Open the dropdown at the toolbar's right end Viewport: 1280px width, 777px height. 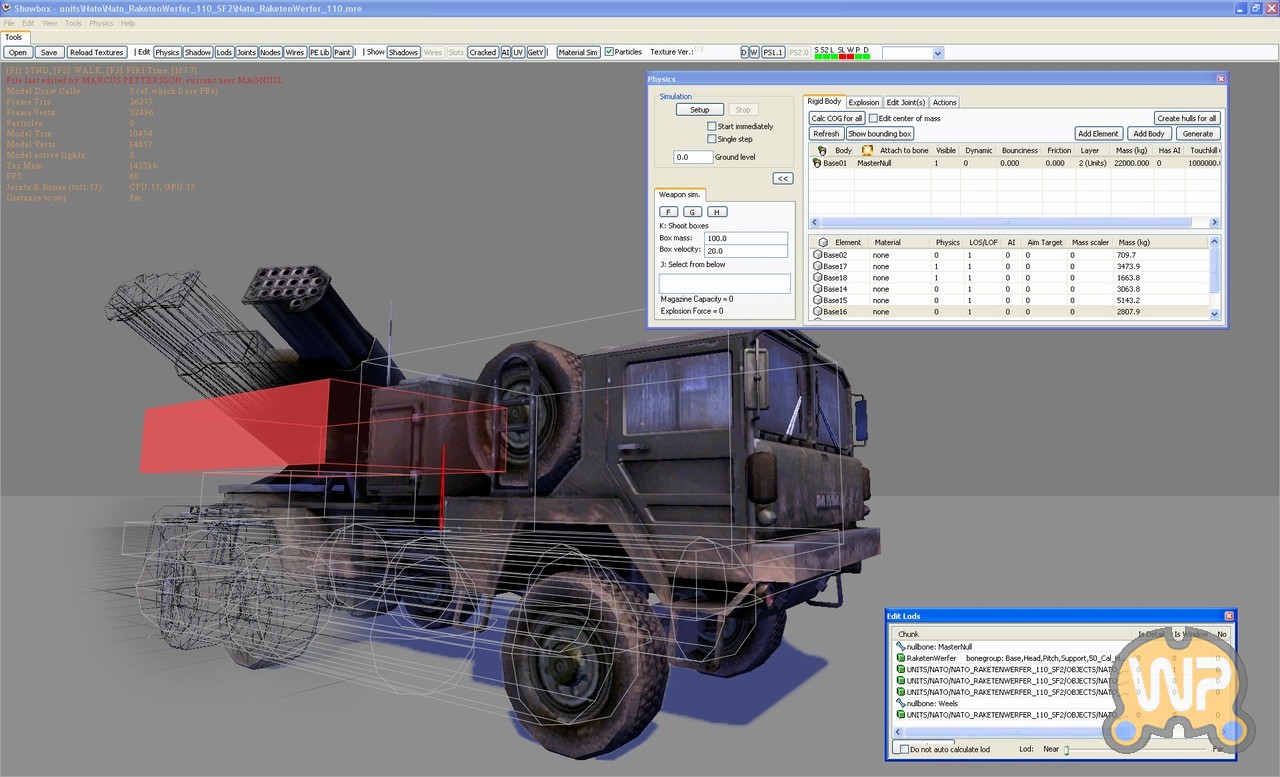[x=937, y=53]
